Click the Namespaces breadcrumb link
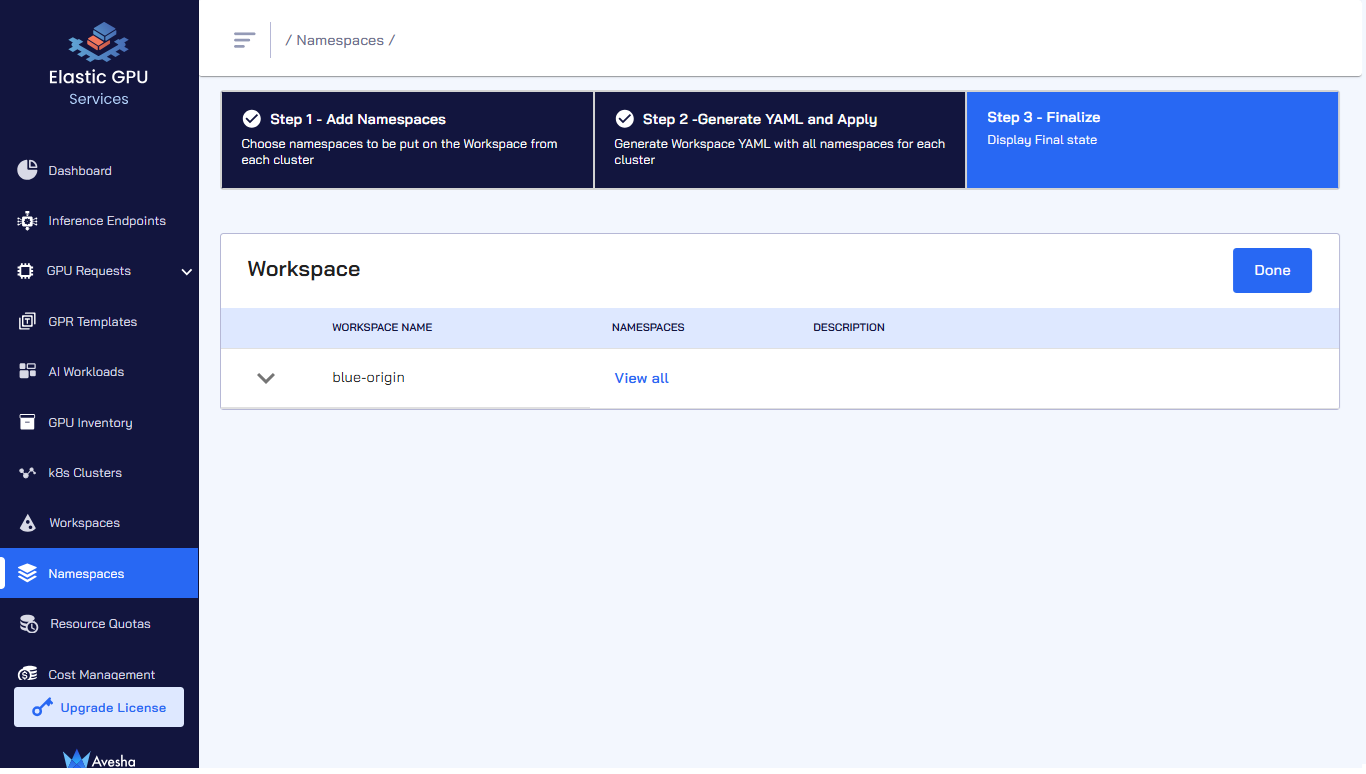 [340, 41]
